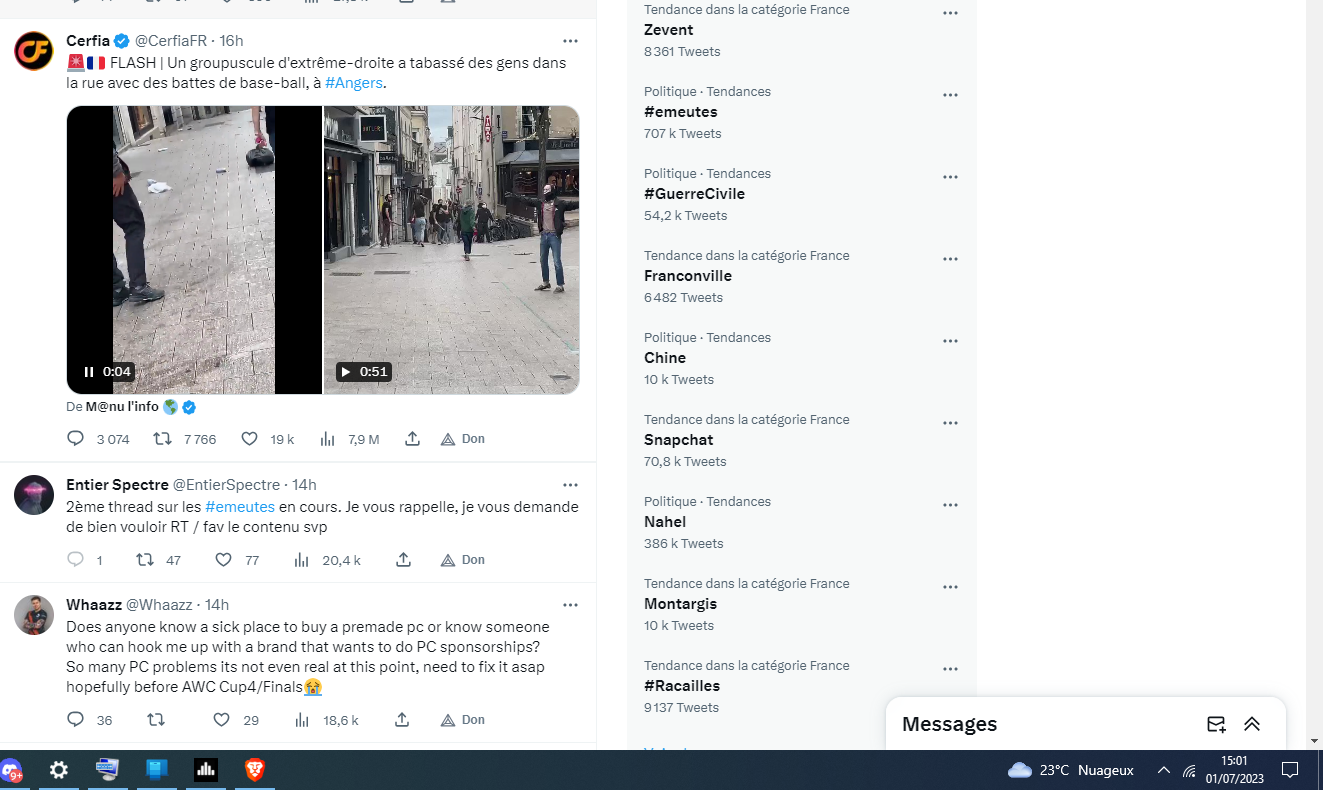
Task: Pause the first video at 0:04
Action: tap(89, 372)
